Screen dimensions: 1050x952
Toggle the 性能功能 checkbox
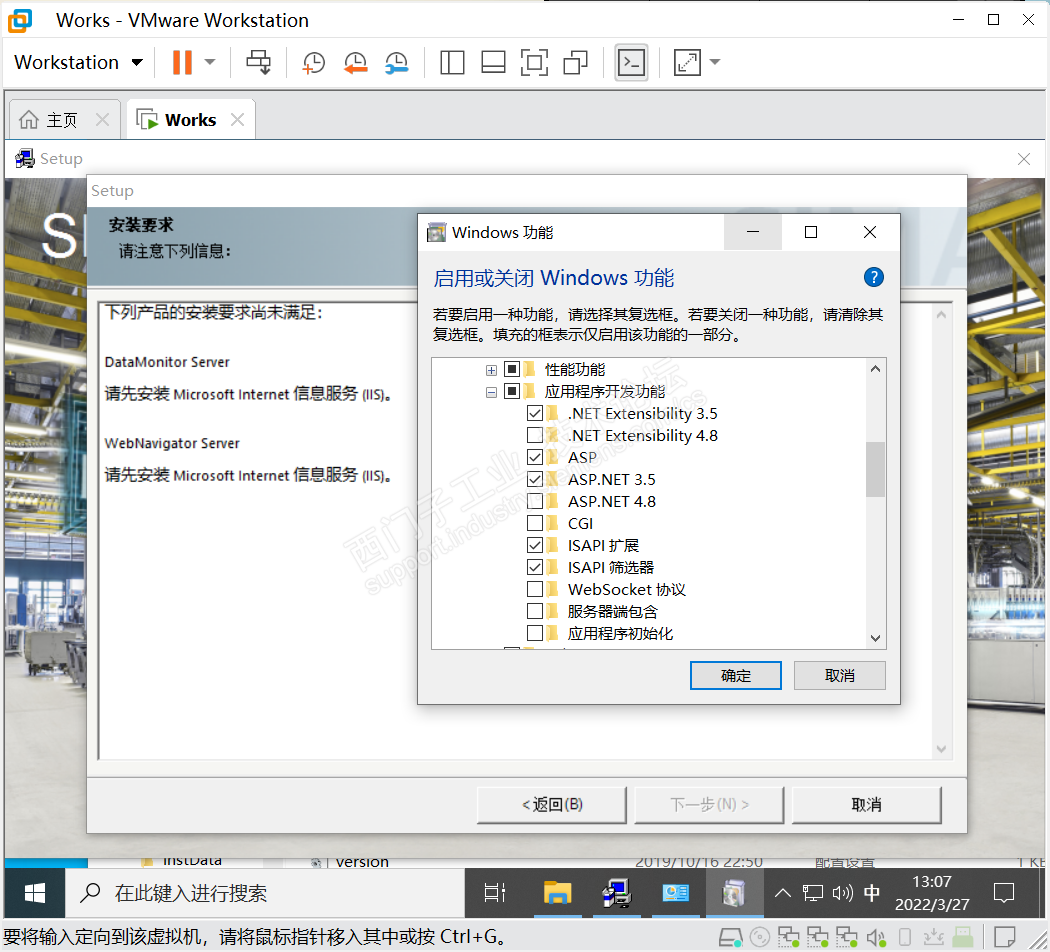pyautogui.click(x=512, y=369)
